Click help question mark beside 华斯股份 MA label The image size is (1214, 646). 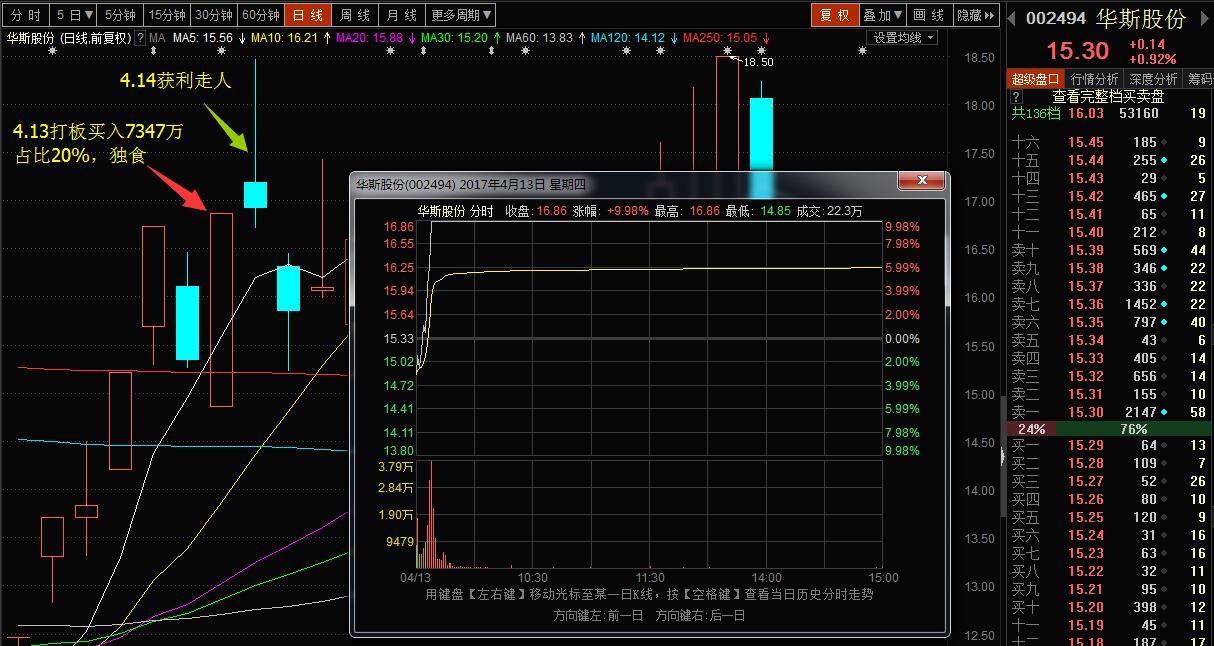(x=140, y=38)
